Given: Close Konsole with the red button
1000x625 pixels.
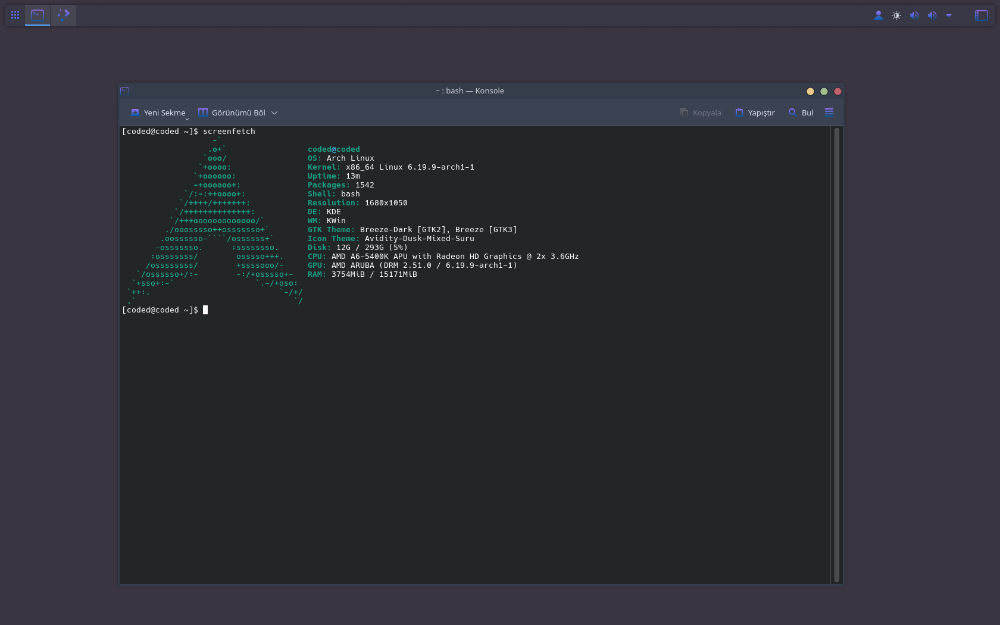Looking at the screenshot, I should (x=837, y=91).
